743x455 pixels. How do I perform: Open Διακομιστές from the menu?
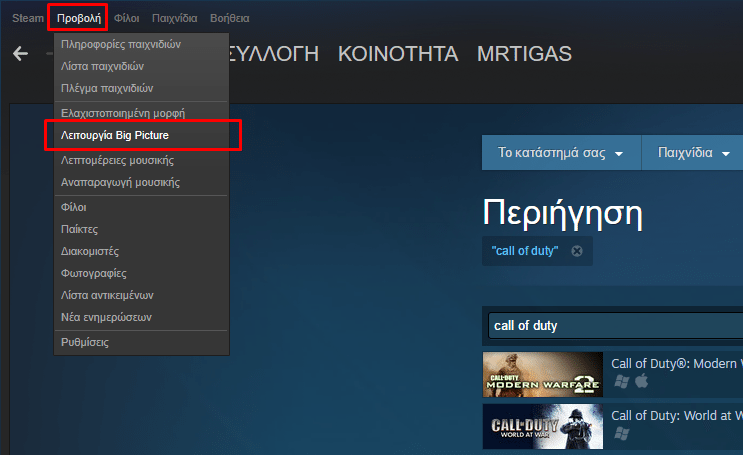coord(141,251)
